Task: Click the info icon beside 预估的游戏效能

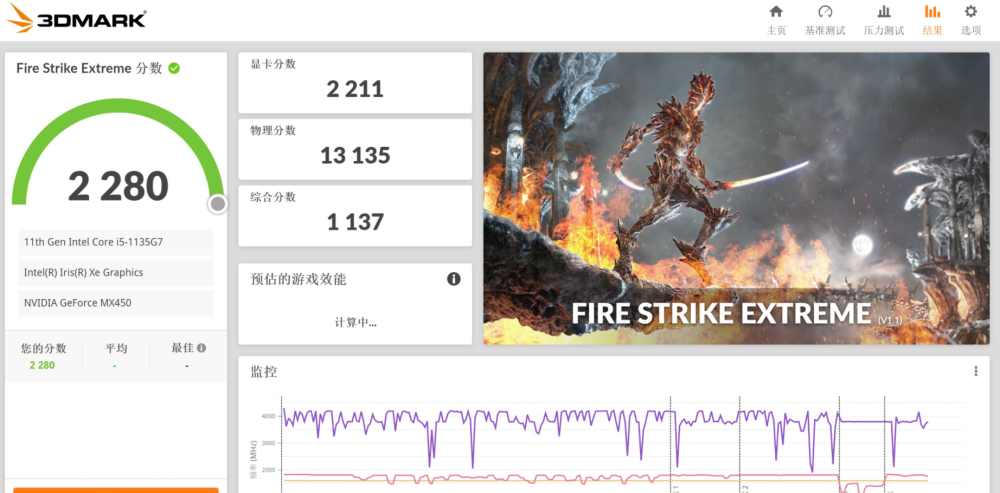Action: coord(453,279)
